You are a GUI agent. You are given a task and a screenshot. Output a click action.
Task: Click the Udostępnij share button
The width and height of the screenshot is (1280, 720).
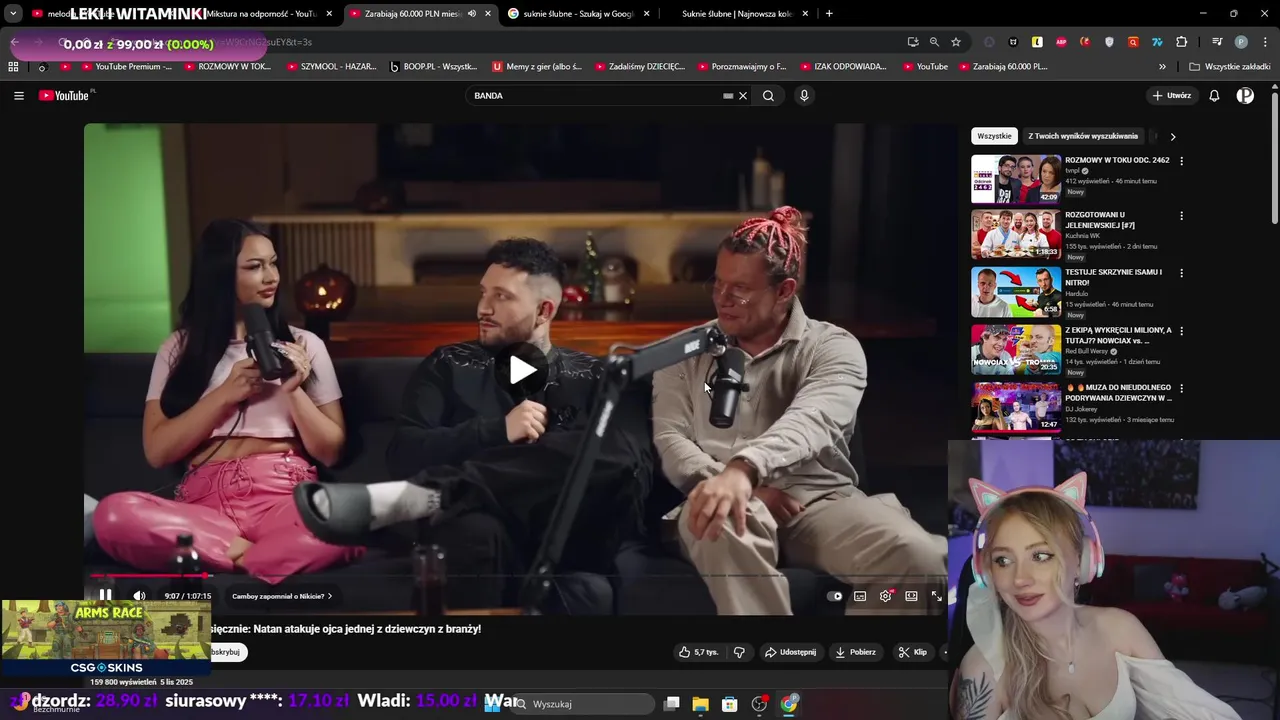tap(790, 652)
